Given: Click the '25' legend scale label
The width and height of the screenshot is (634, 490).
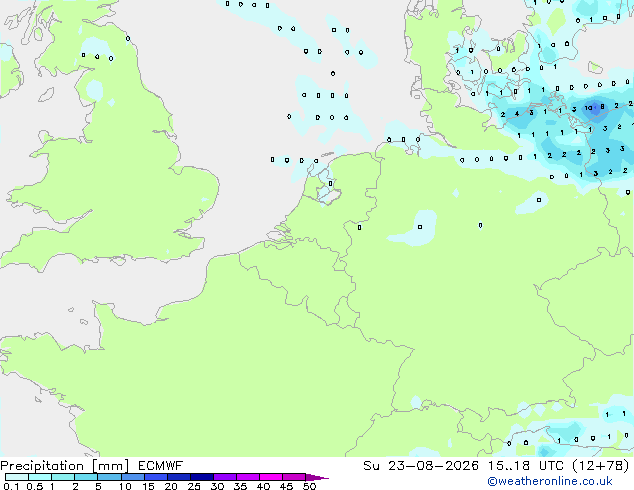Looking at the screenshot, I should pos(194,486).
